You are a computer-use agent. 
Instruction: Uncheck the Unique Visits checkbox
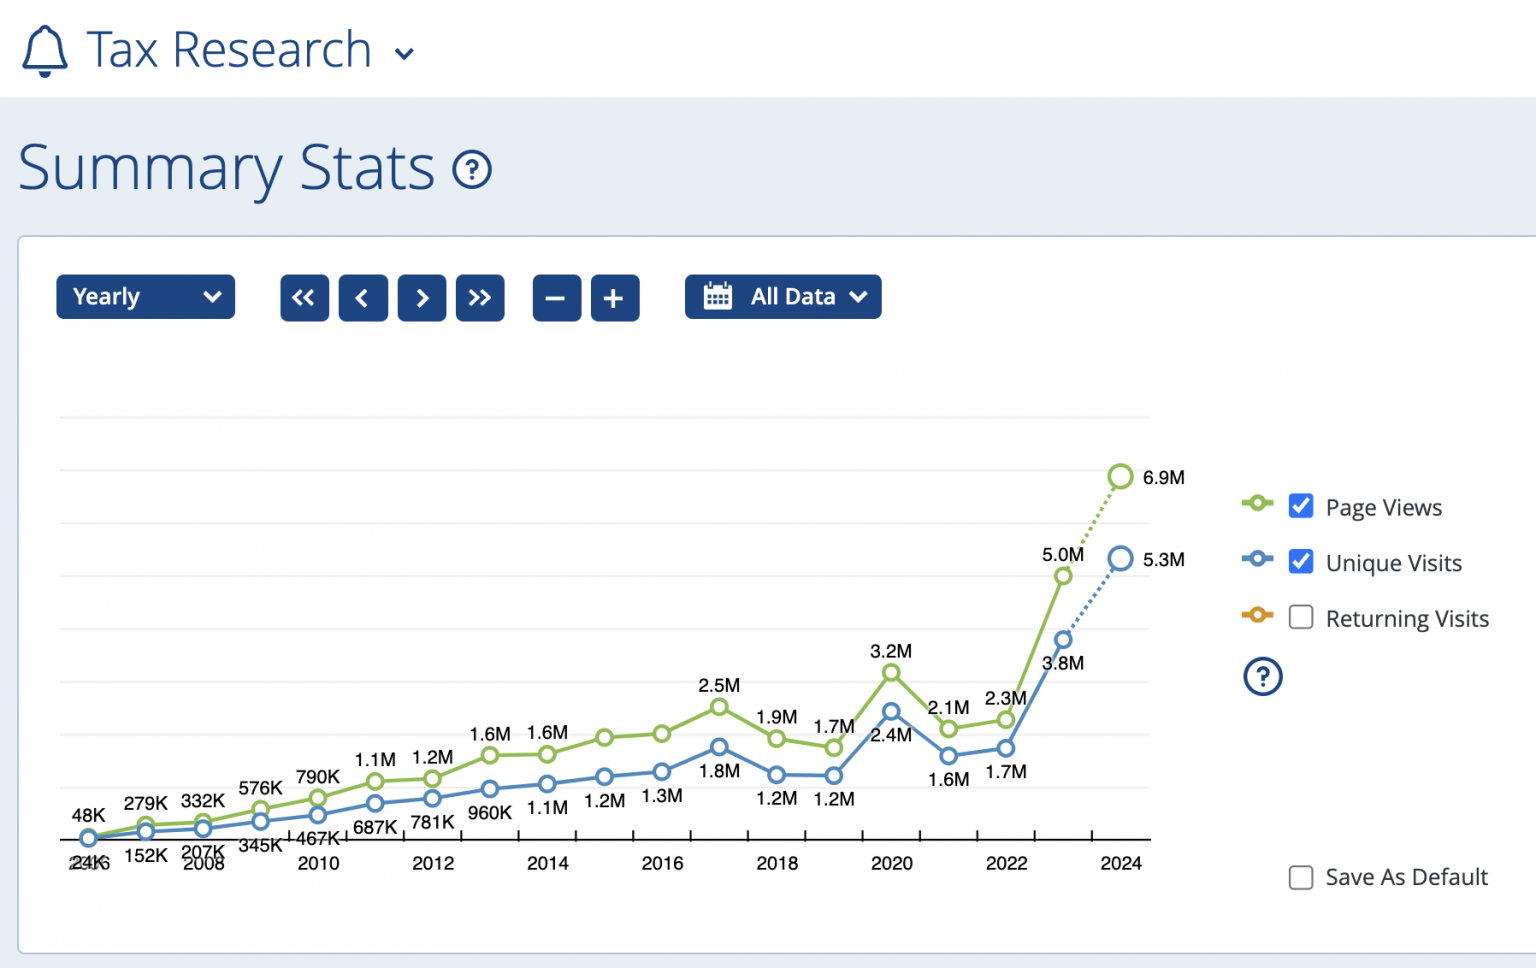(x=1301, y=562)
